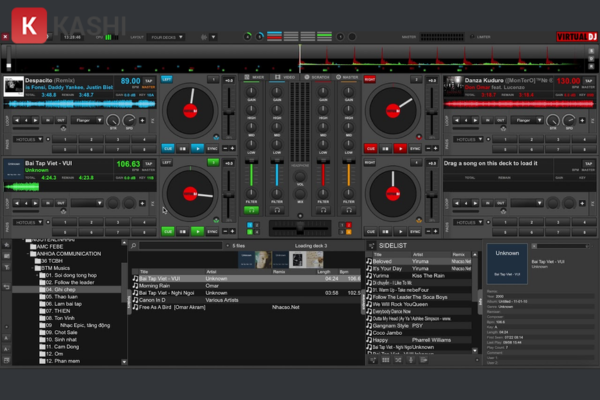Switch to the VIDEO tab

[x=285, y=77]
